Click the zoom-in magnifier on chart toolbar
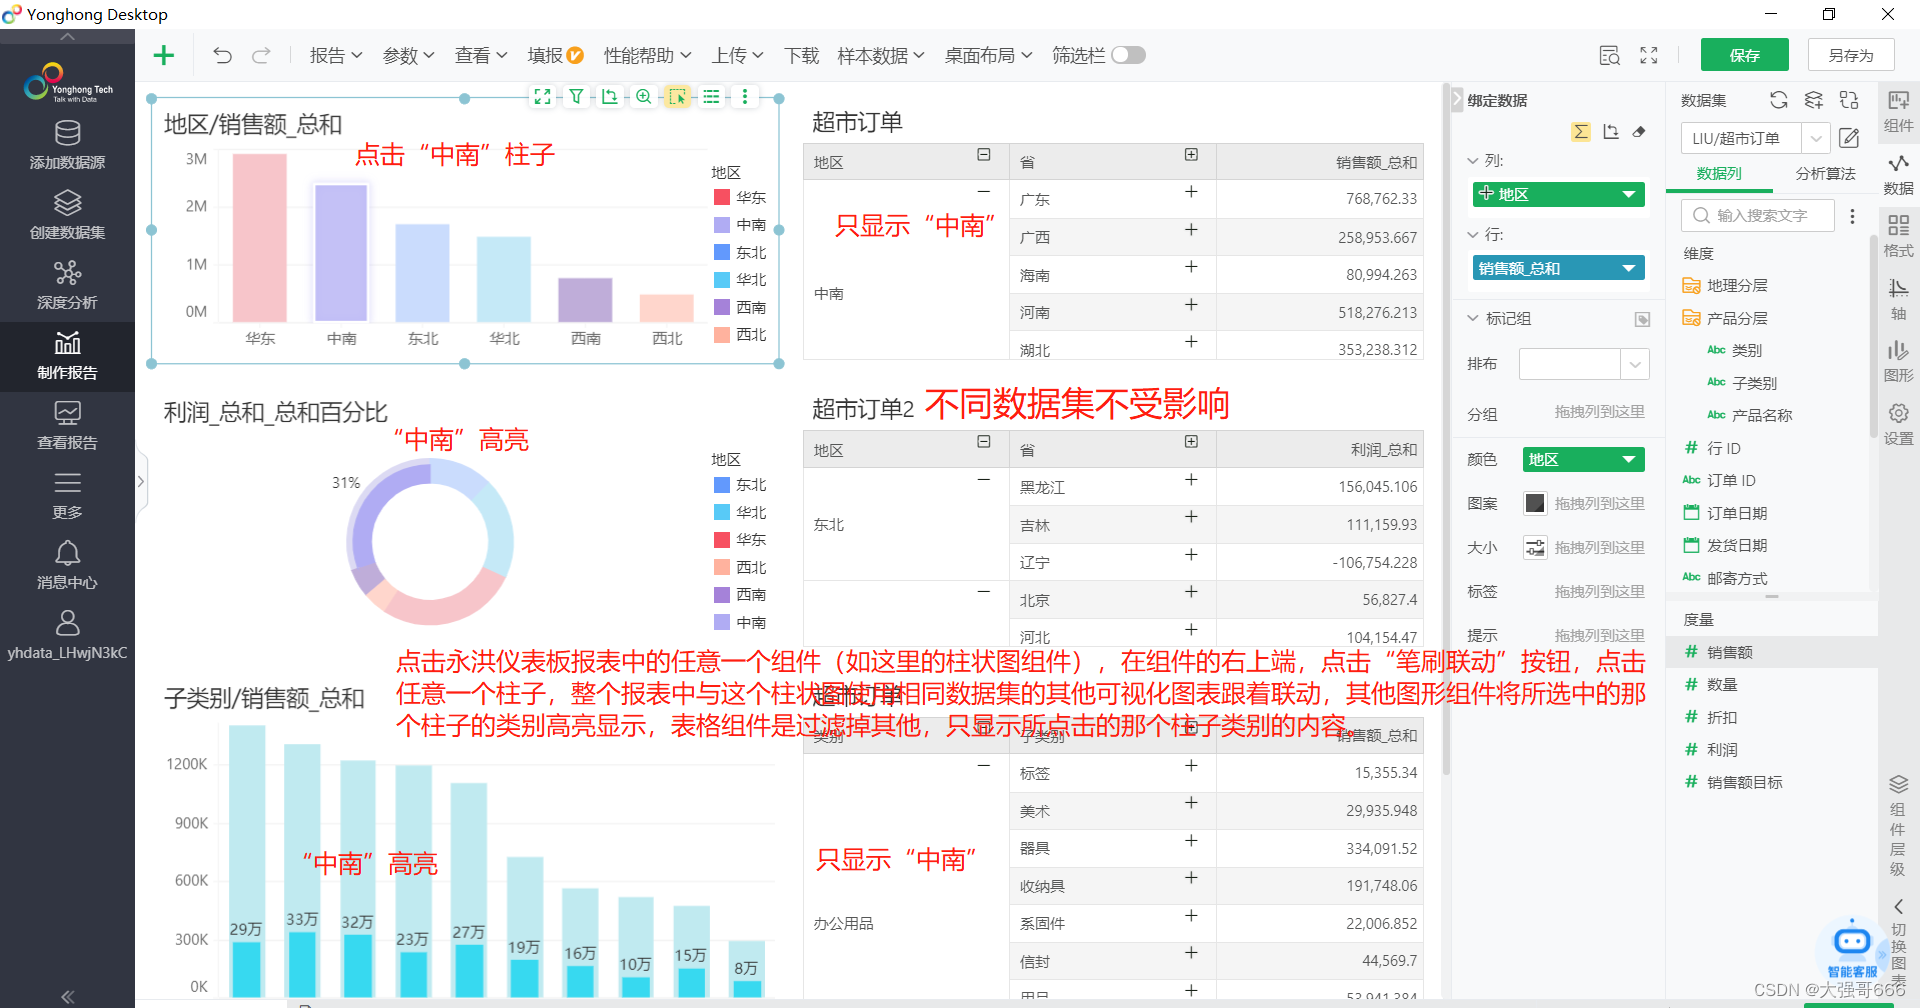Screen dimensions: 1920x1008 click(644, 97)
